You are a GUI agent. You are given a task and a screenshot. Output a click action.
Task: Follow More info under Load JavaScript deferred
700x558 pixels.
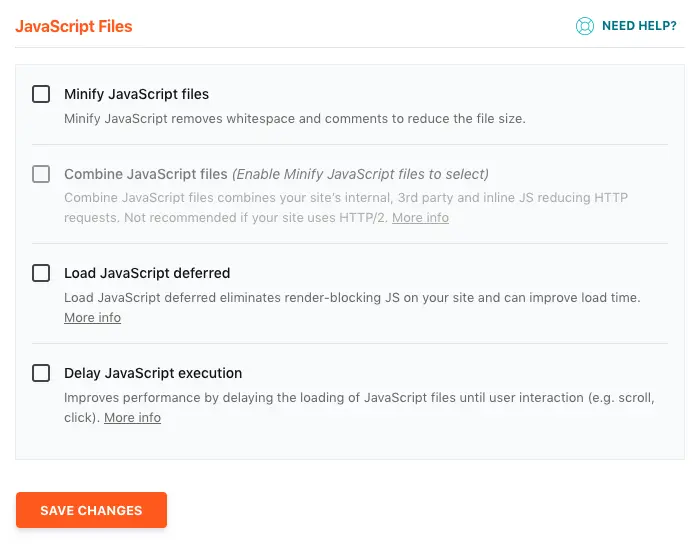pyautogui.click(x=92, y=318)
